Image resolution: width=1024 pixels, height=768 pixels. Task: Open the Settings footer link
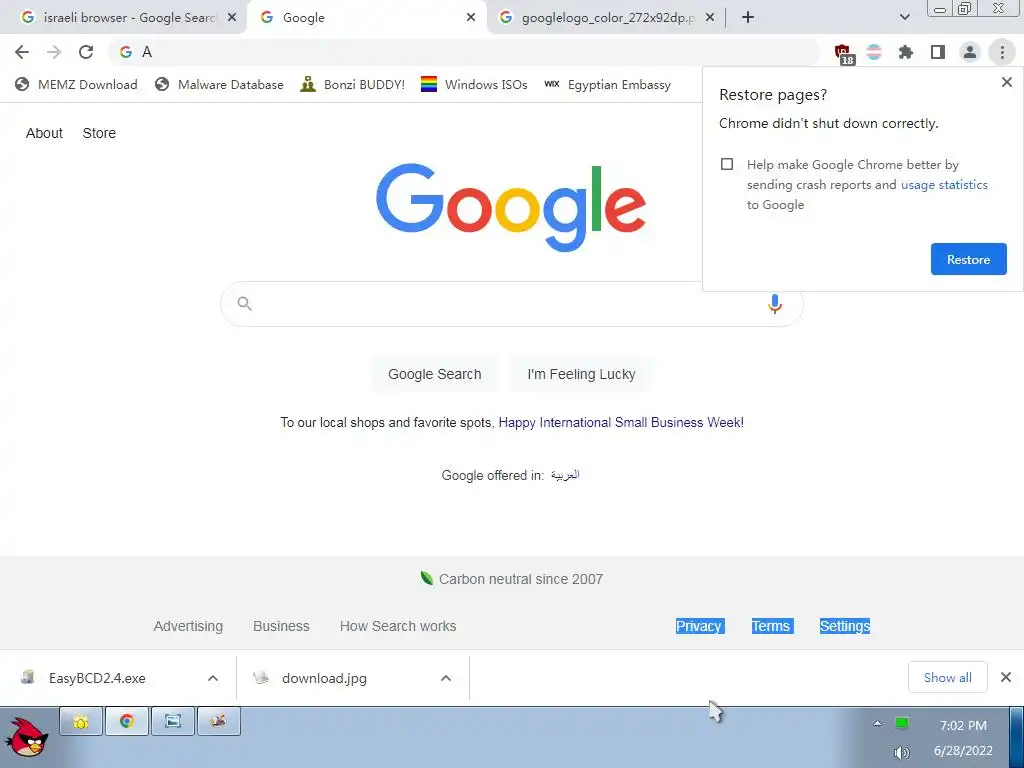pos(844,626)
